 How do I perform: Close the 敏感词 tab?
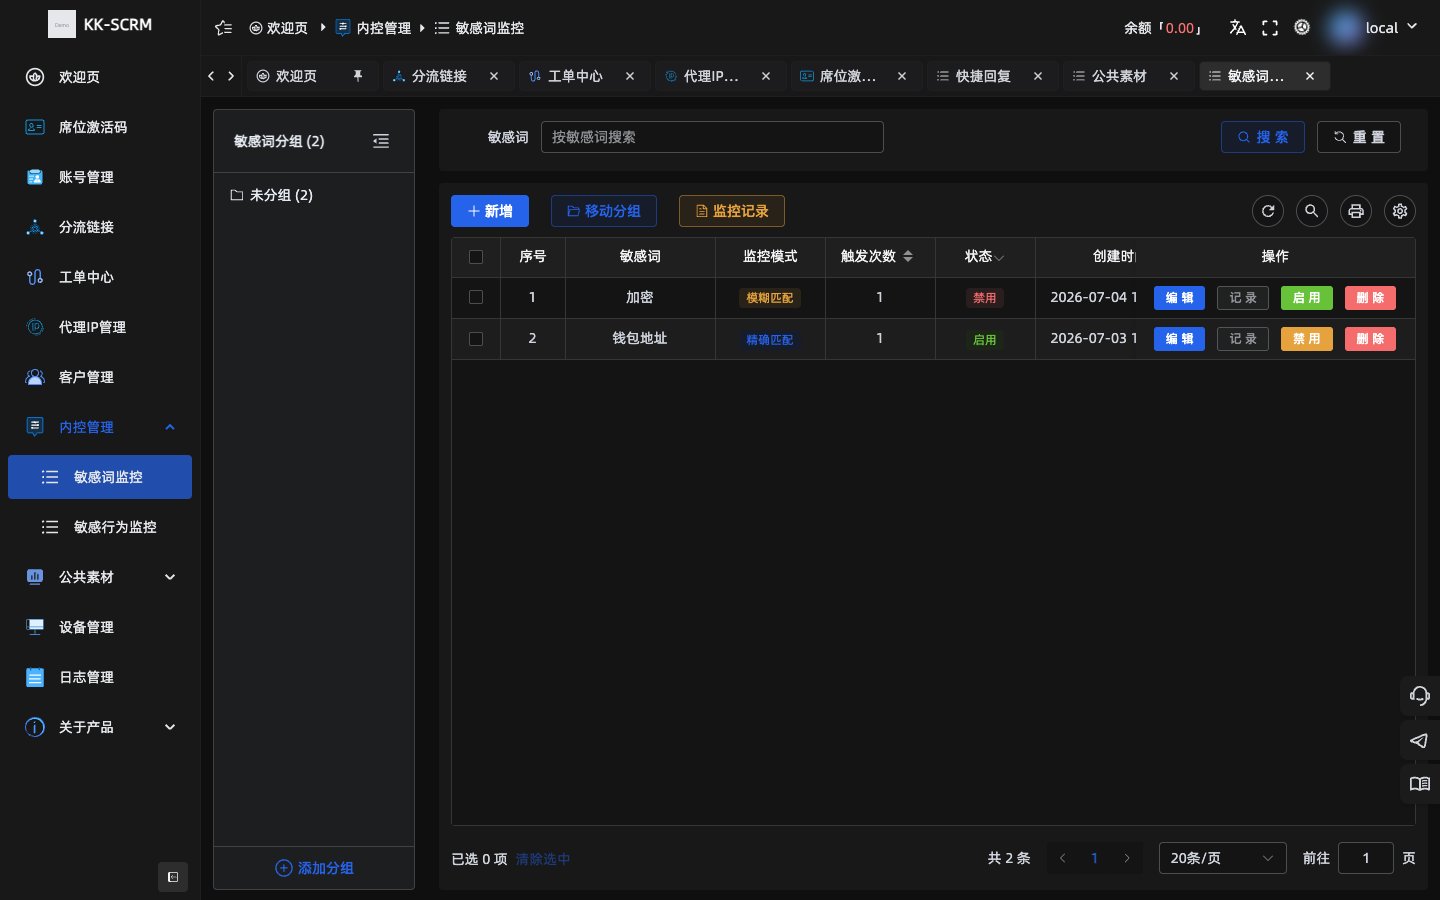(1310, 76)
